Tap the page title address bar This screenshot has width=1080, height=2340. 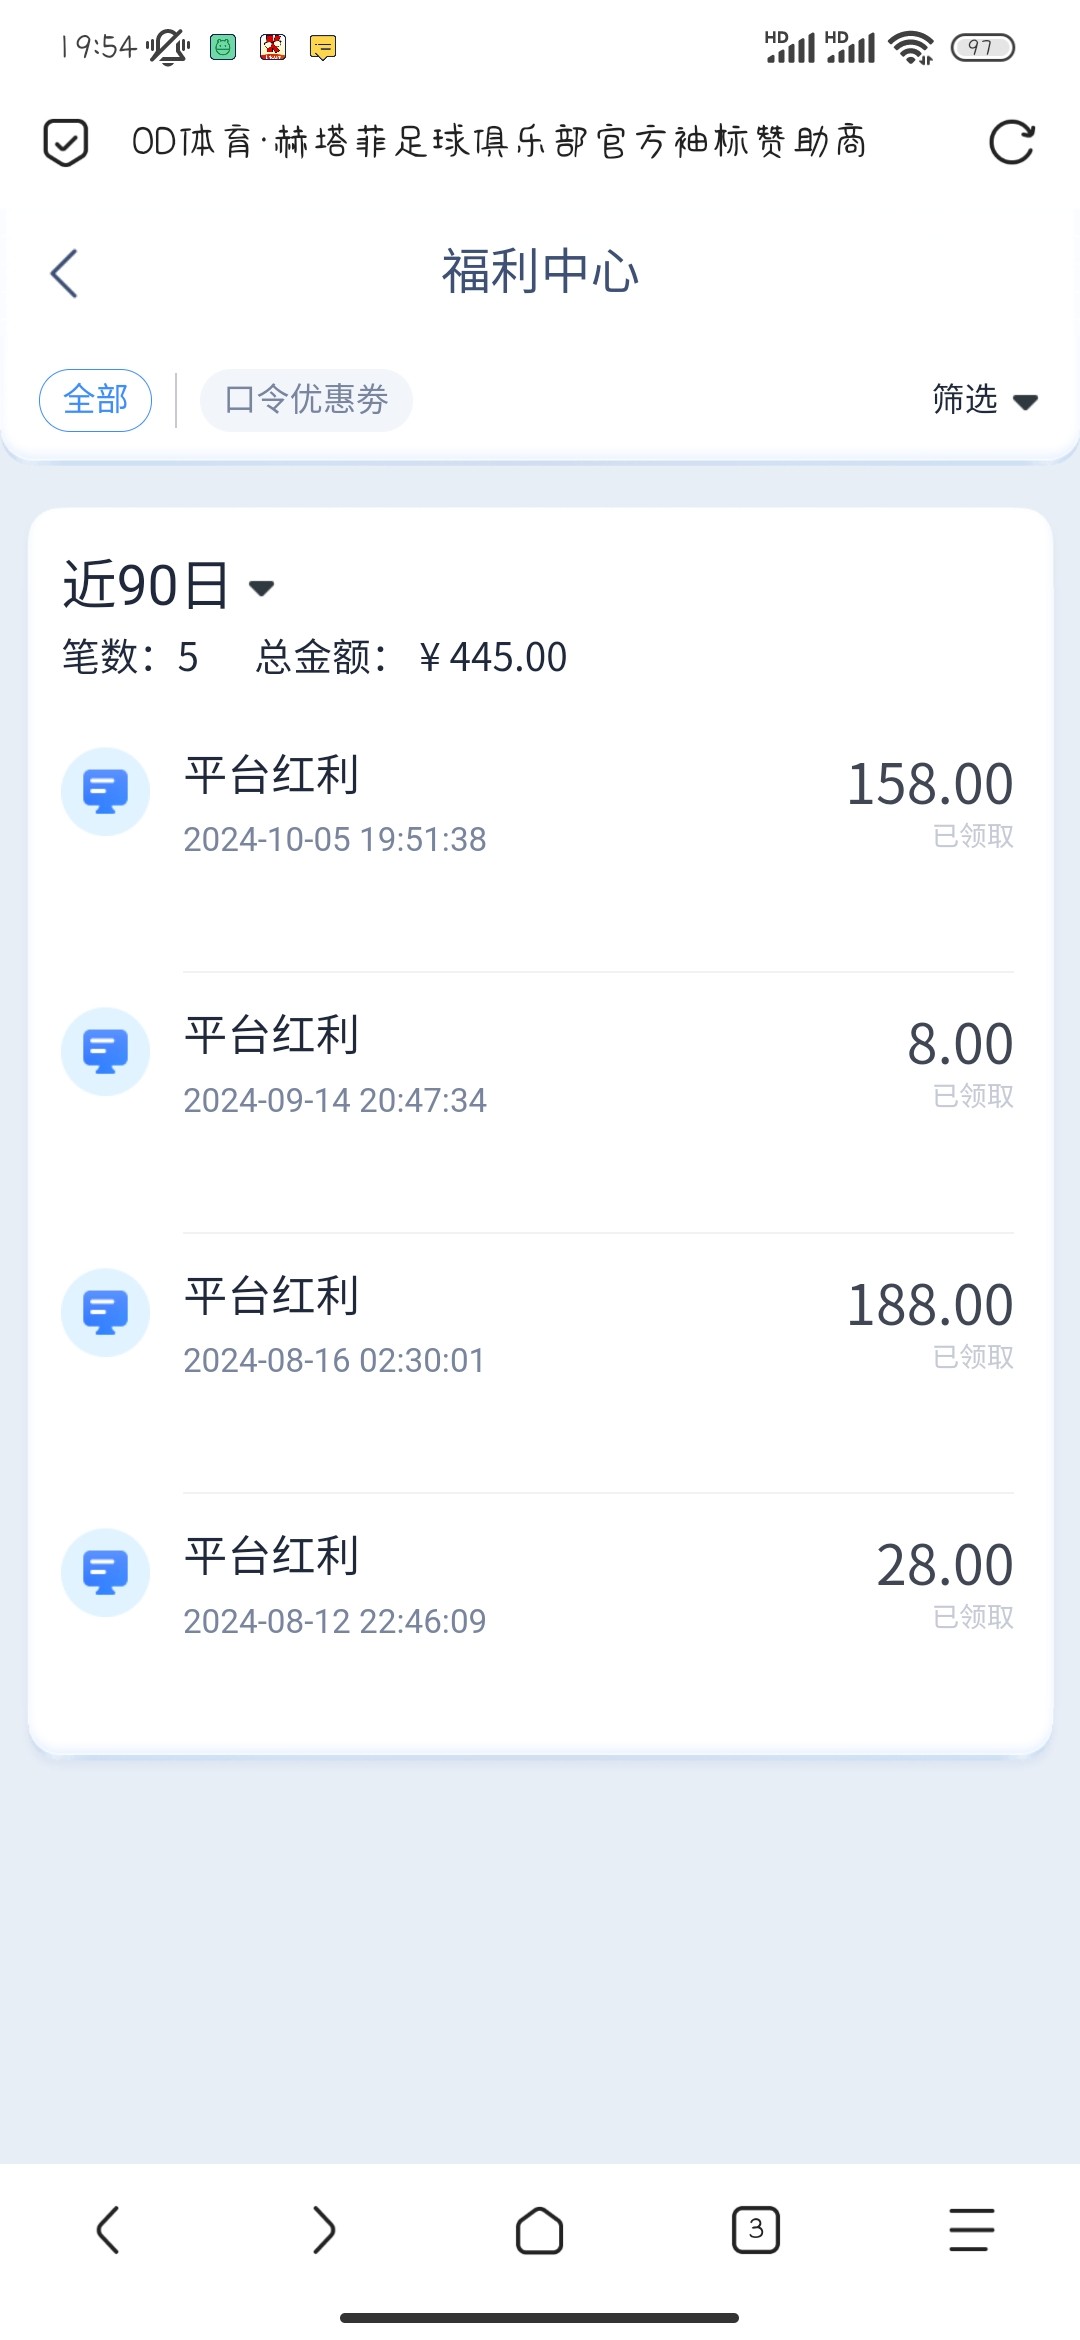(500, 142)
